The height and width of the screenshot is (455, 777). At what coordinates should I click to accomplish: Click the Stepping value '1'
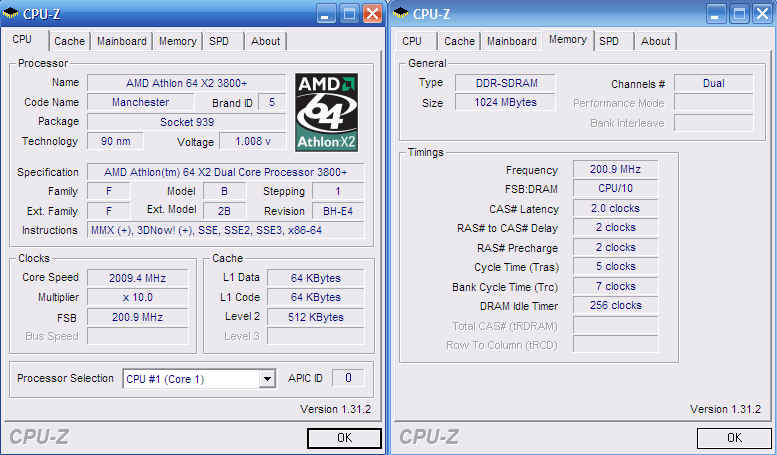point(338,191)
